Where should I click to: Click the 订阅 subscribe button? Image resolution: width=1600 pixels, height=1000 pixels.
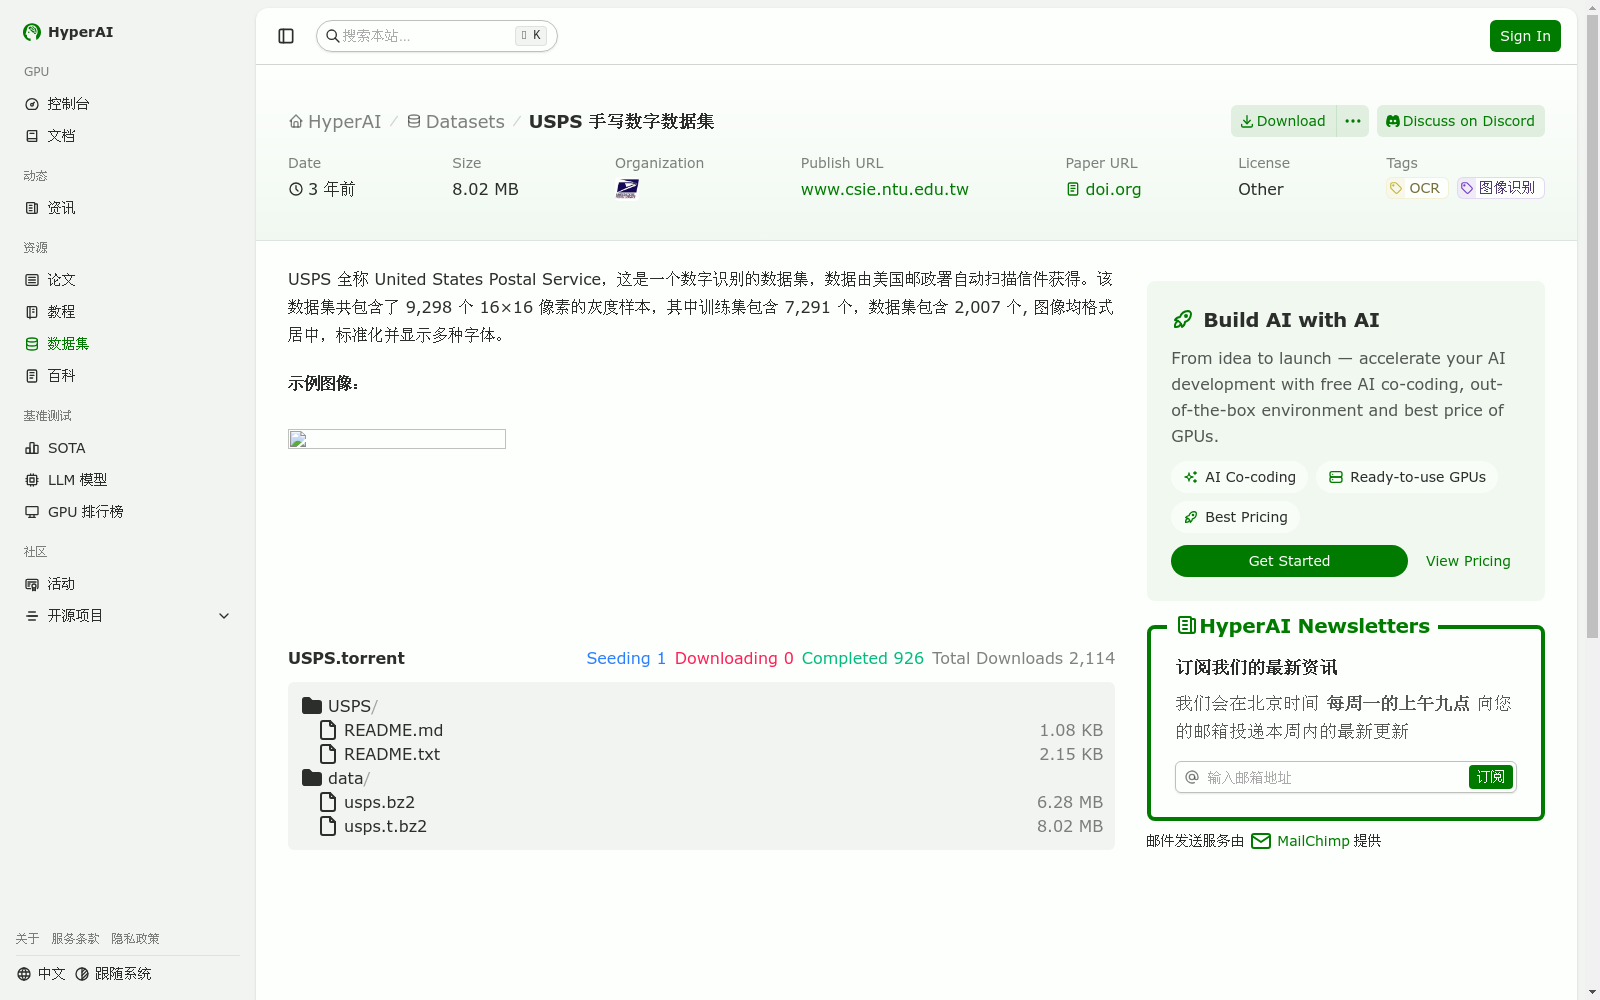click(x=1491, y=777)
